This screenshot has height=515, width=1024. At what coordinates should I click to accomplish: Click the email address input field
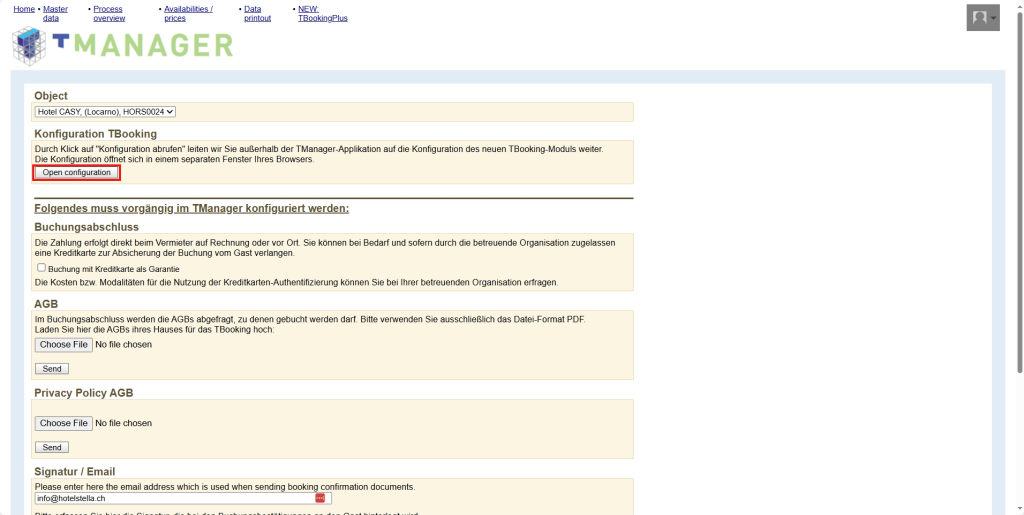click(x=183, y=498)
